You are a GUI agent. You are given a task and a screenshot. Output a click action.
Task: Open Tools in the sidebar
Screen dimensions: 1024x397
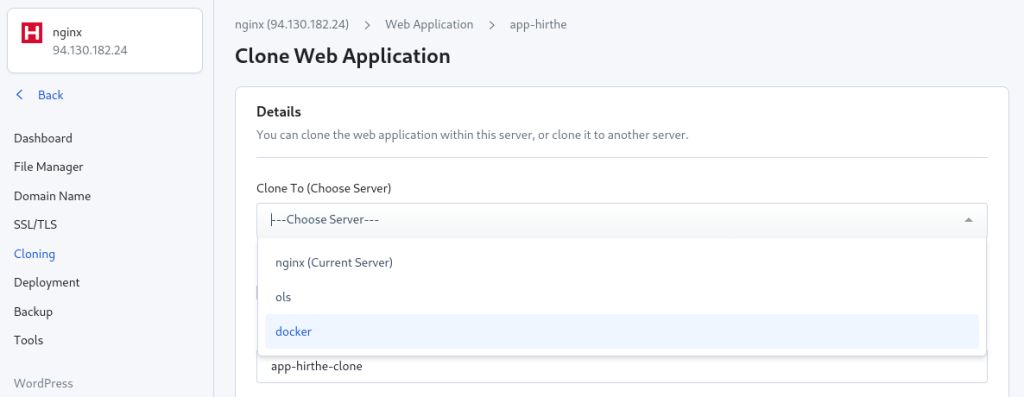pos(28,340)
